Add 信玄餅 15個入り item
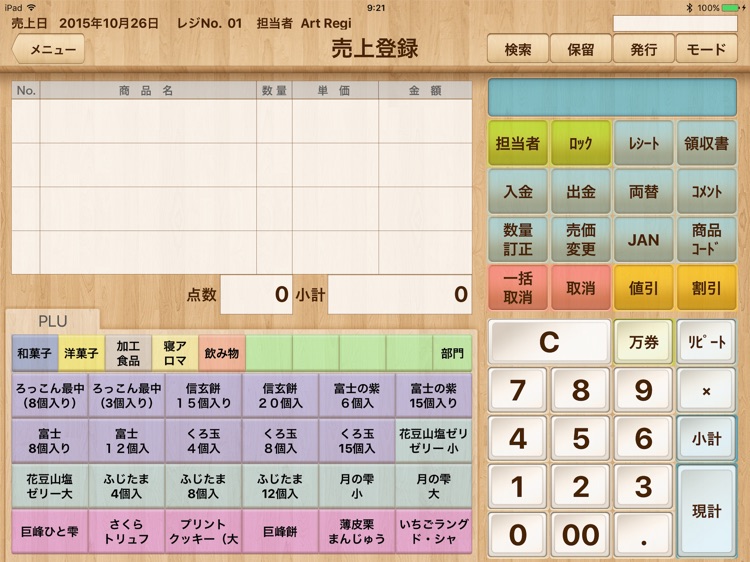Screen dimensions: 750x562 coord(203,396)
